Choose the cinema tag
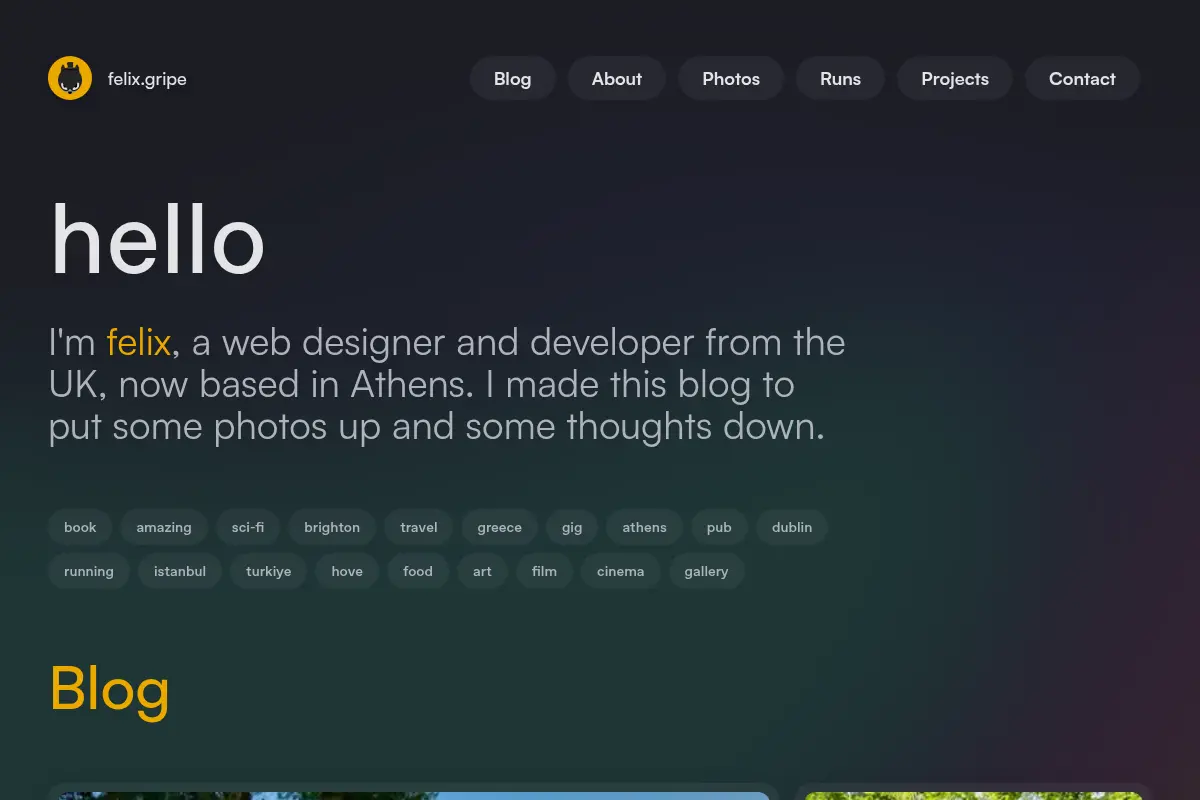The image size is (1200, 800). tap(620, 571)
